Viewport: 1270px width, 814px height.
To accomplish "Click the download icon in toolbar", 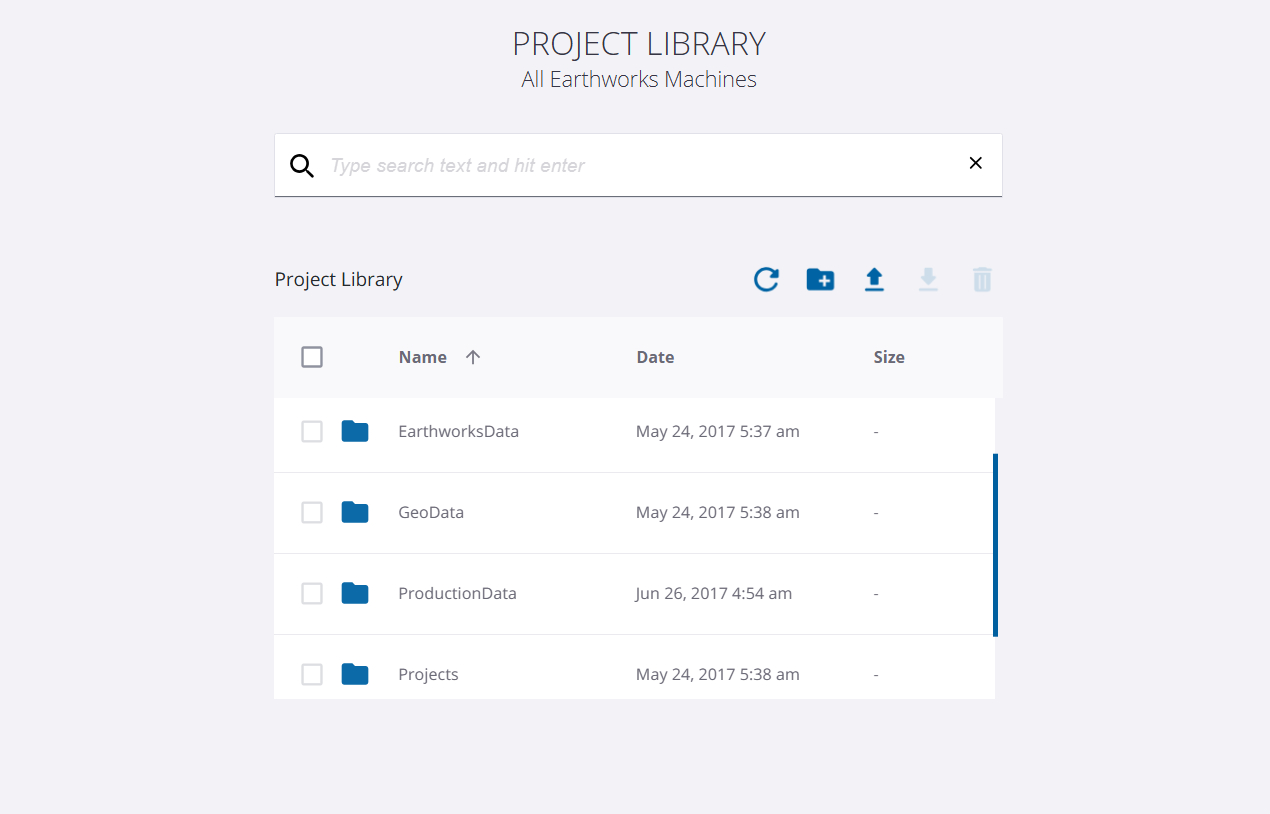I will coord(928,280).
